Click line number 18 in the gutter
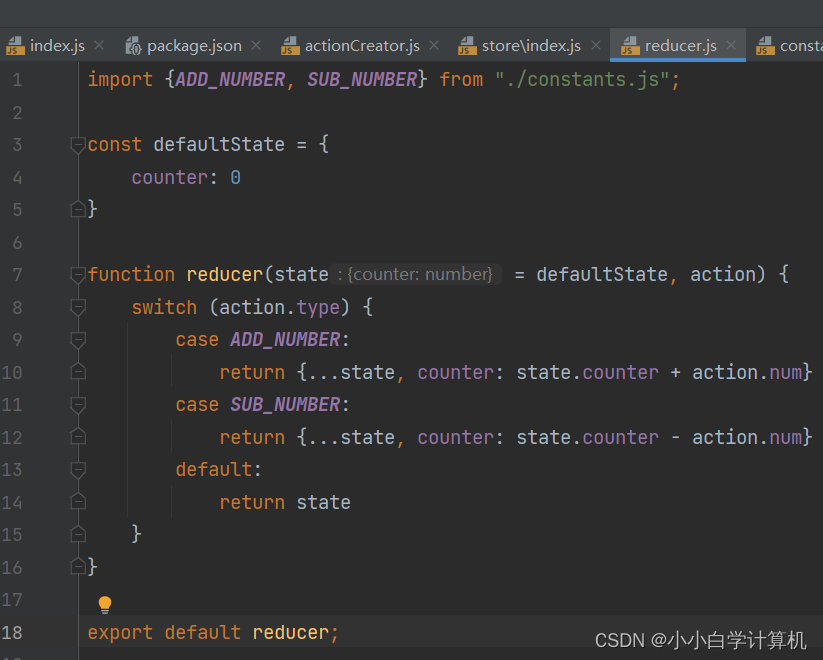 12,632
